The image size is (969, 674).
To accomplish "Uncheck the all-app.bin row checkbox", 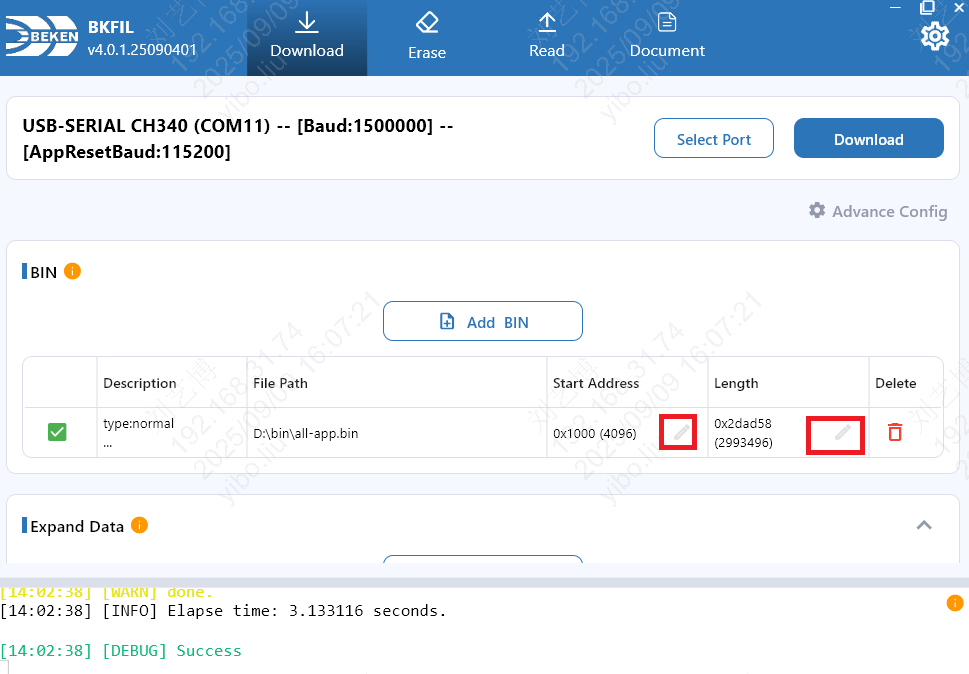I will tap(58, 432).
